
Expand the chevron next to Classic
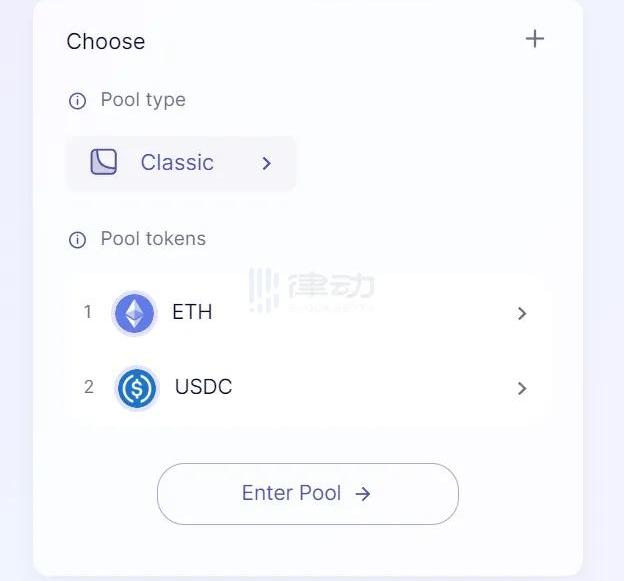coord(266,163)
